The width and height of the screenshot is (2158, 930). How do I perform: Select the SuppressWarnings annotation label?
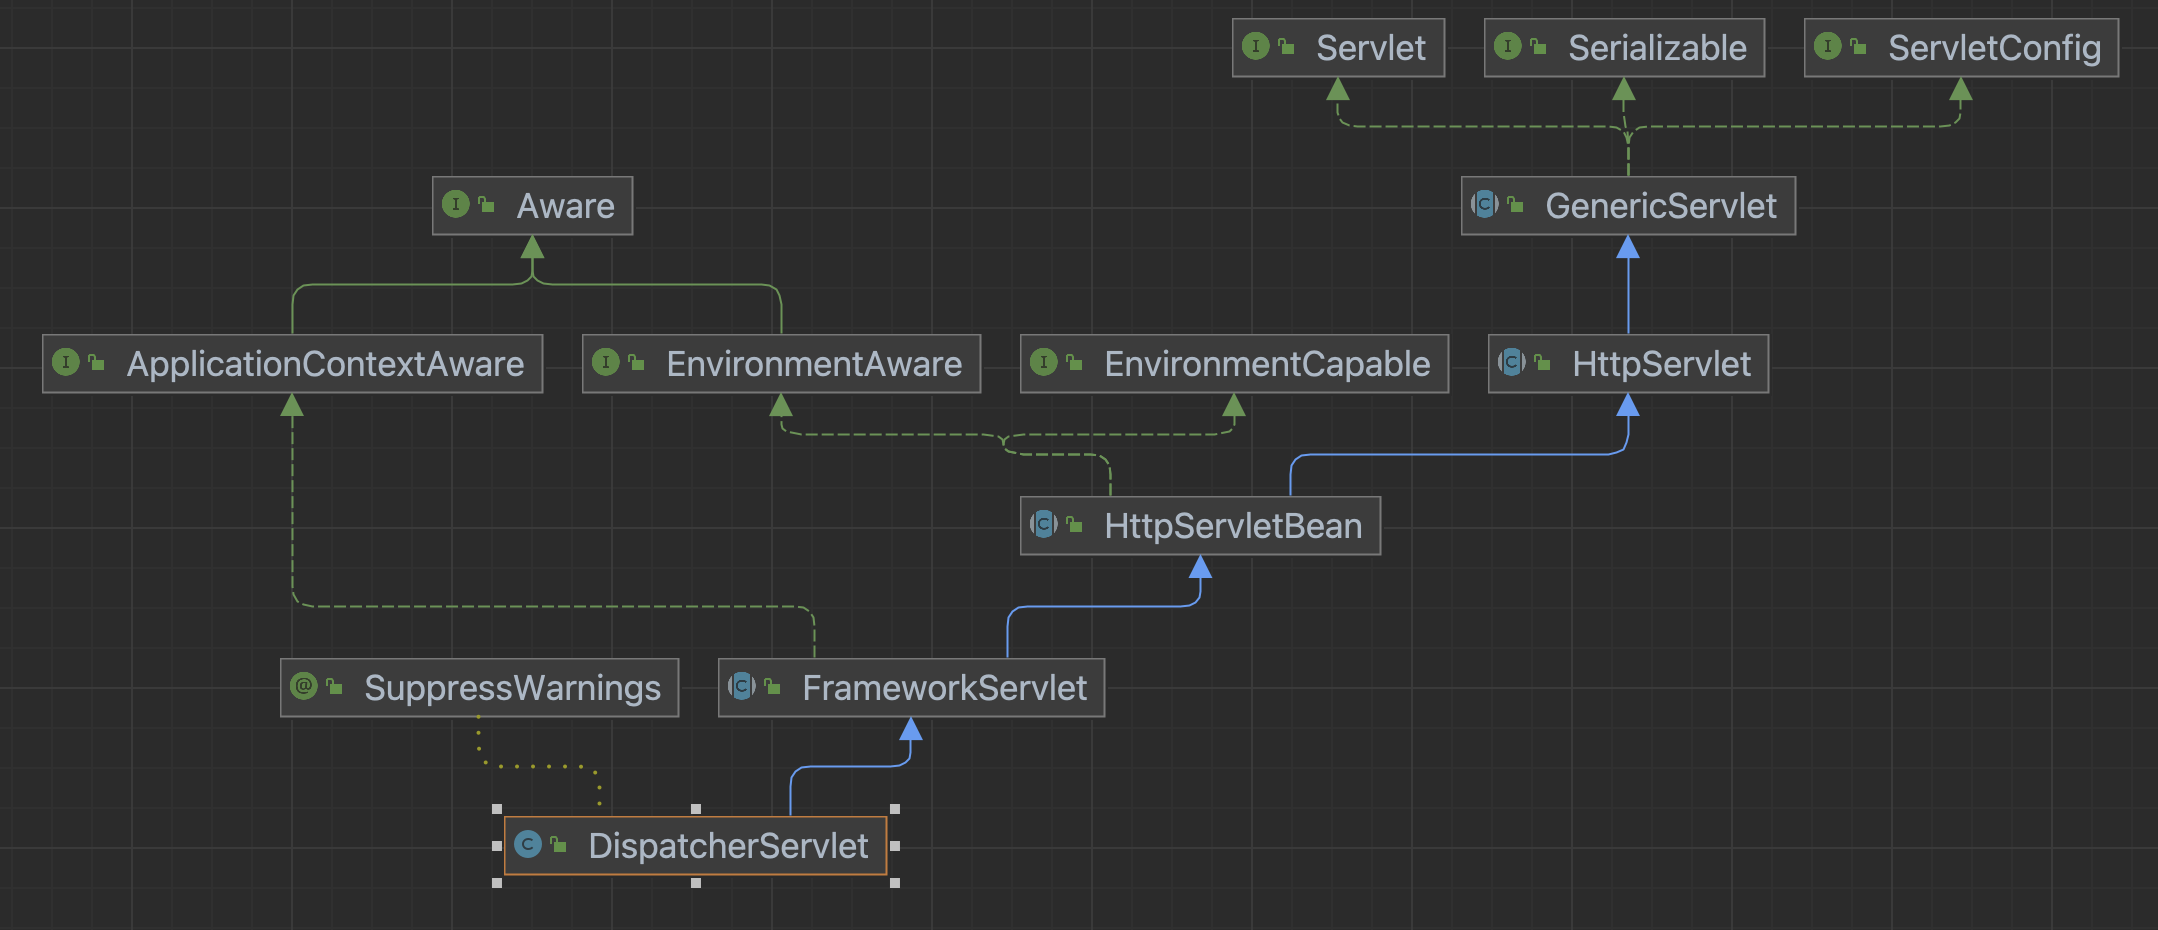[512, 688]
